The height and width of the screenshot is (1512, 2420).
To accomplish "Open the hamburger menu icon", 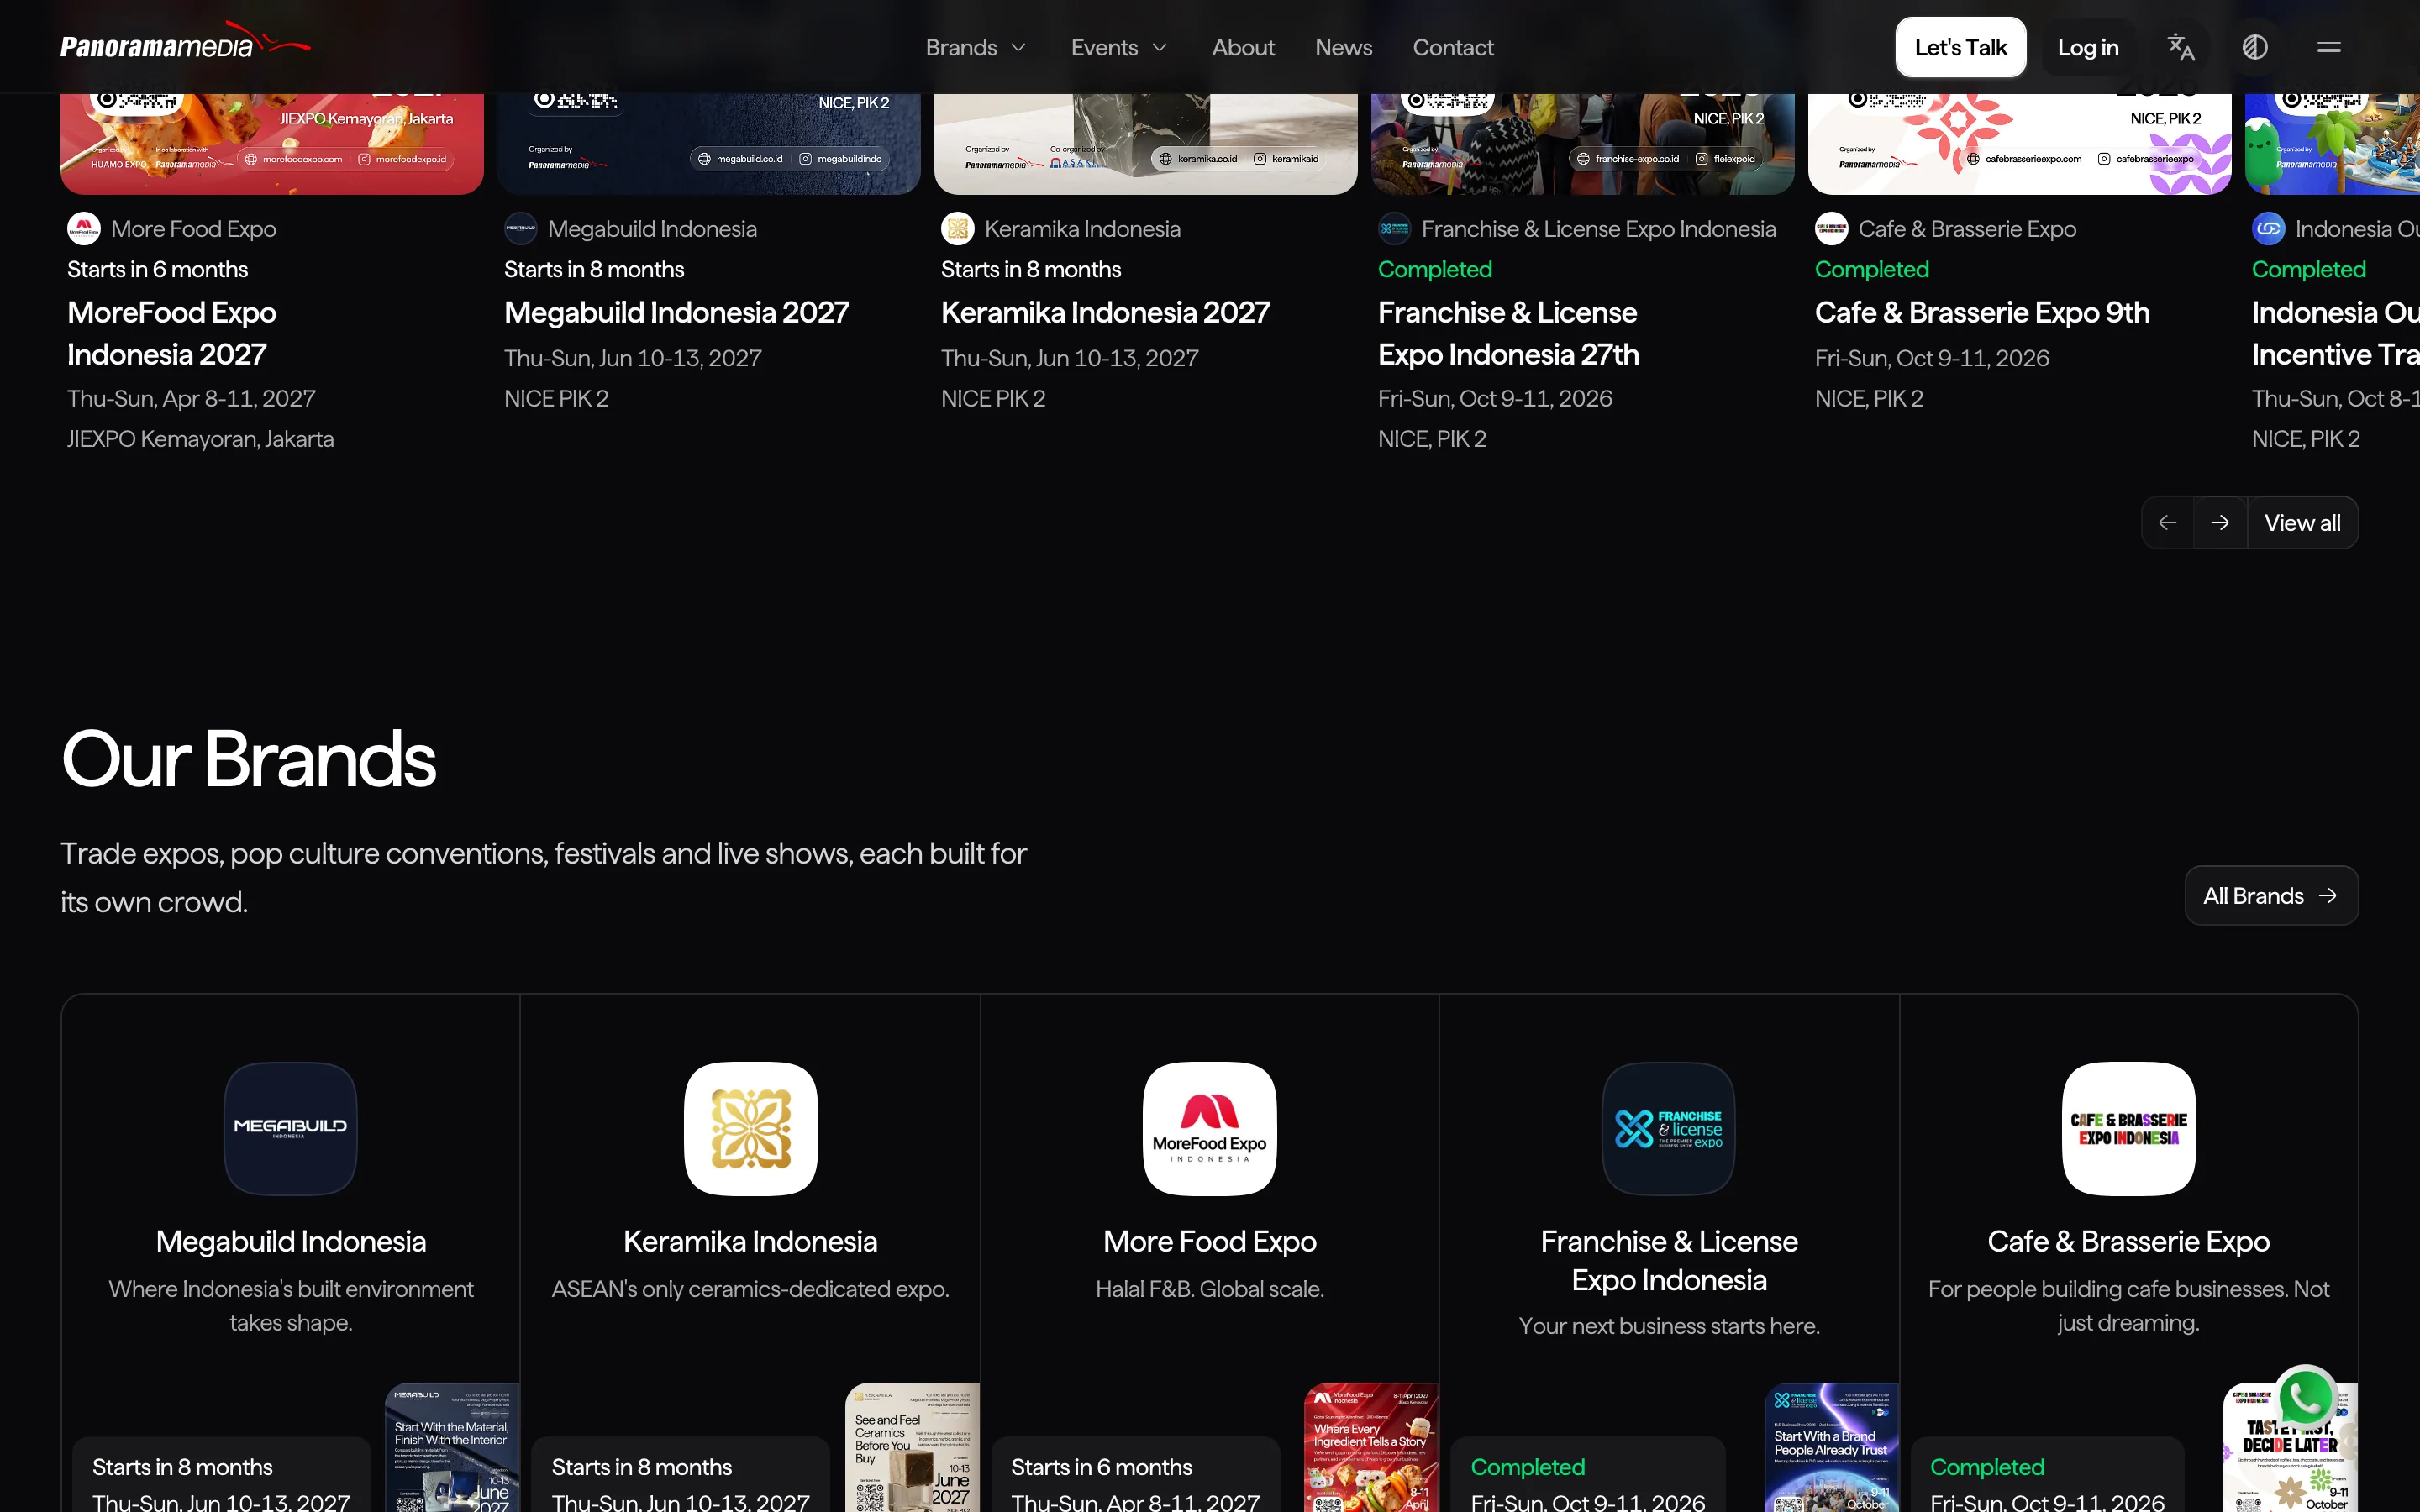I will coord(2328,47).
